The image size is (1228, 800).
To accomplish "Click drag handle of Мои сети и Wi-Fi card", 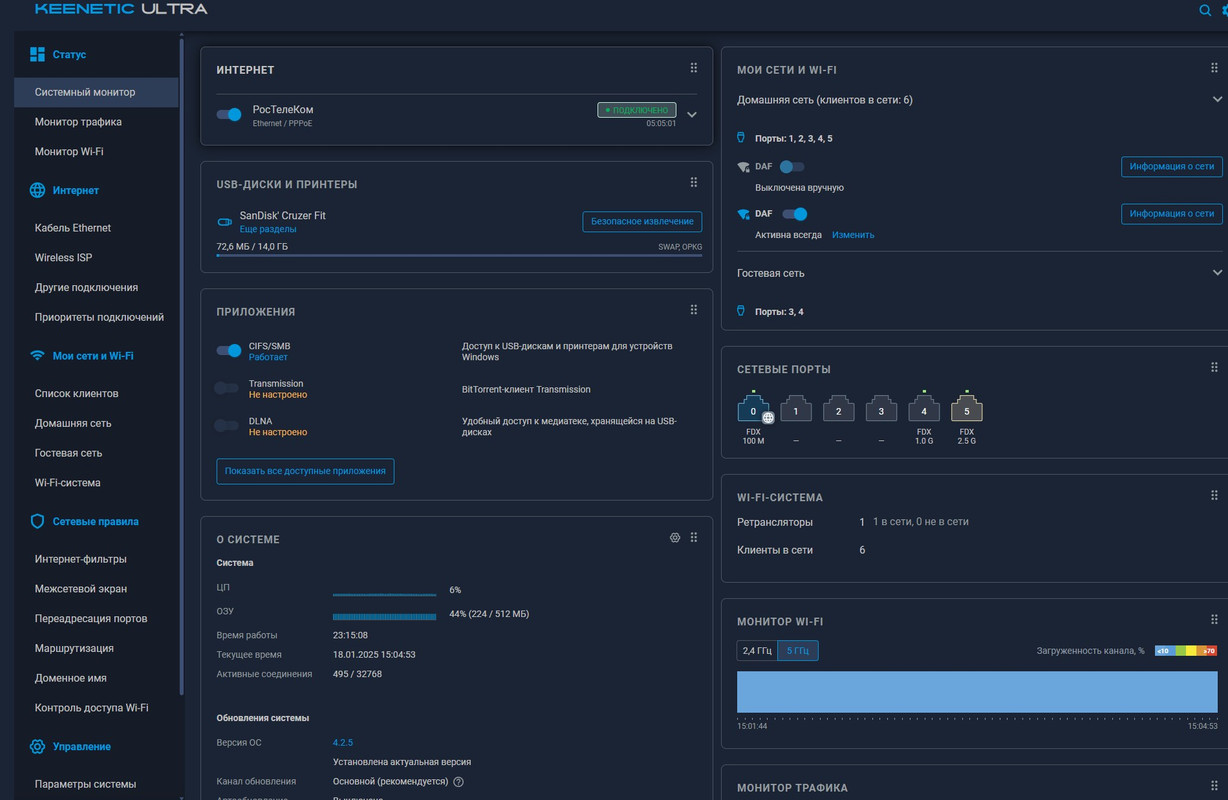I will coord(1215,68).
